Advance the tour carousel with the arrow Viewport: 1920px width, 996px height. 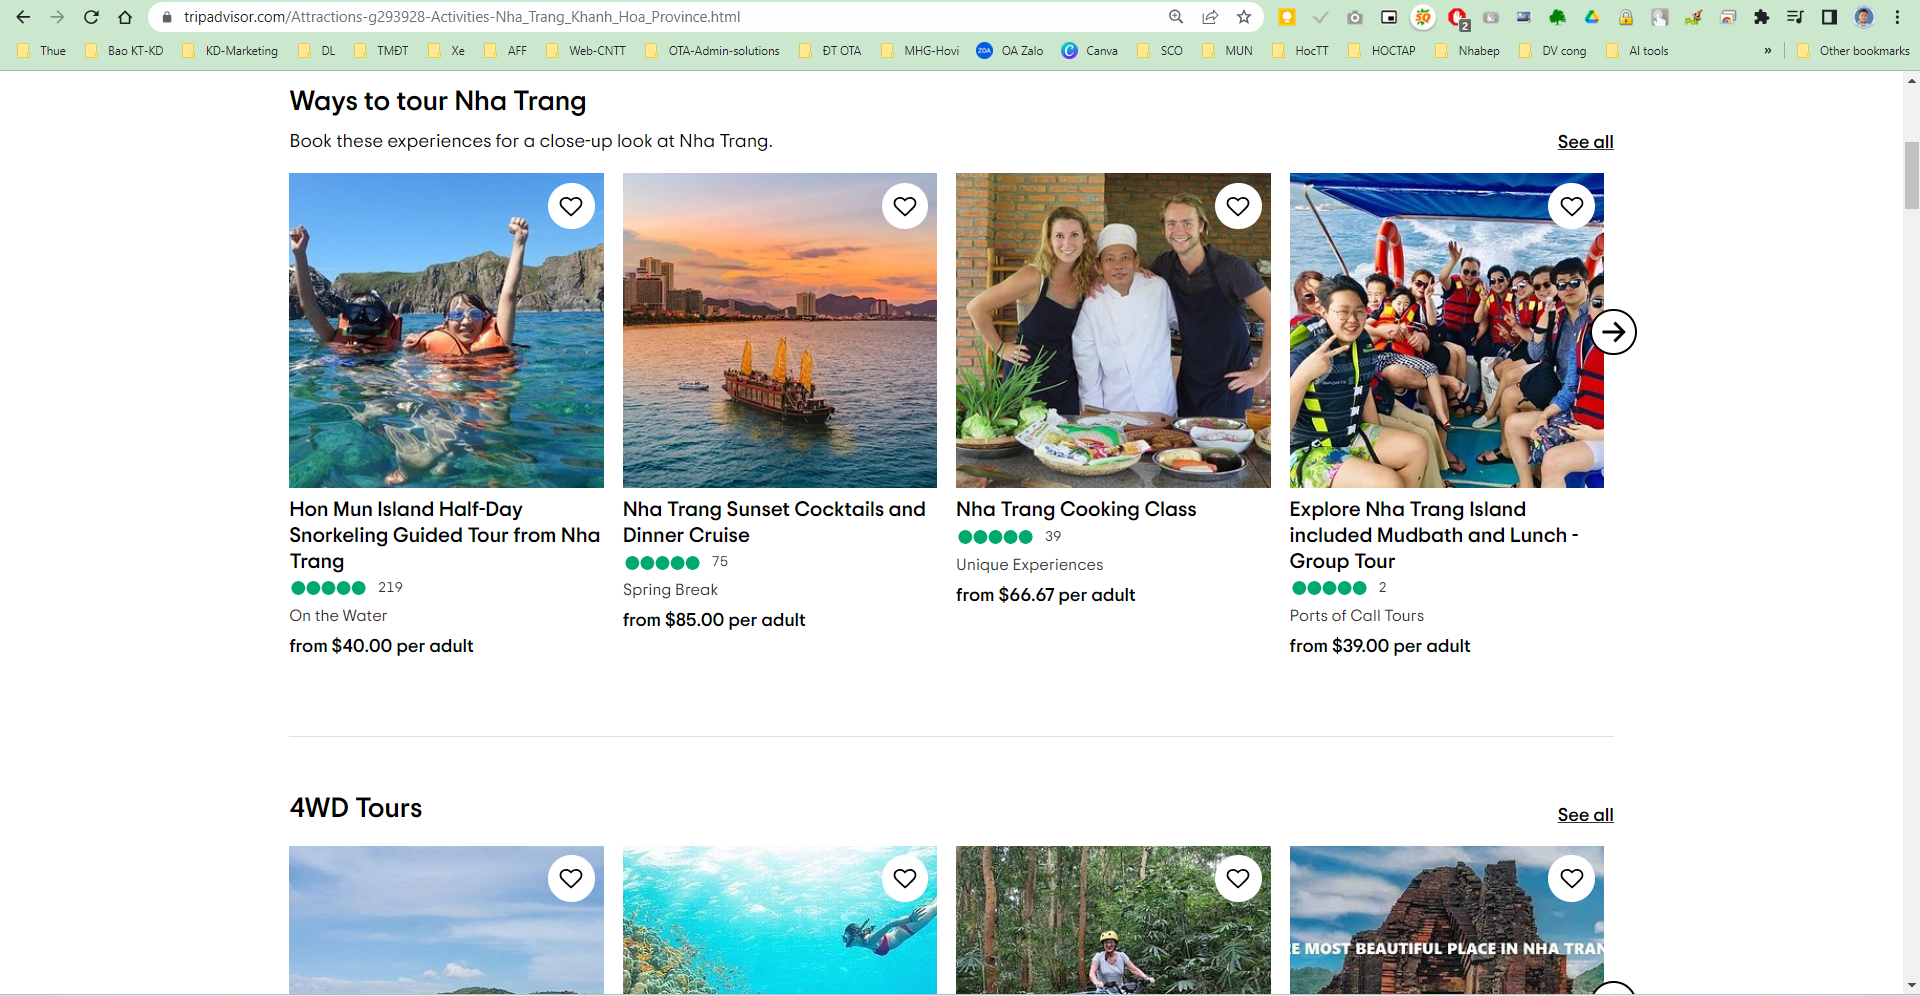1613,332
